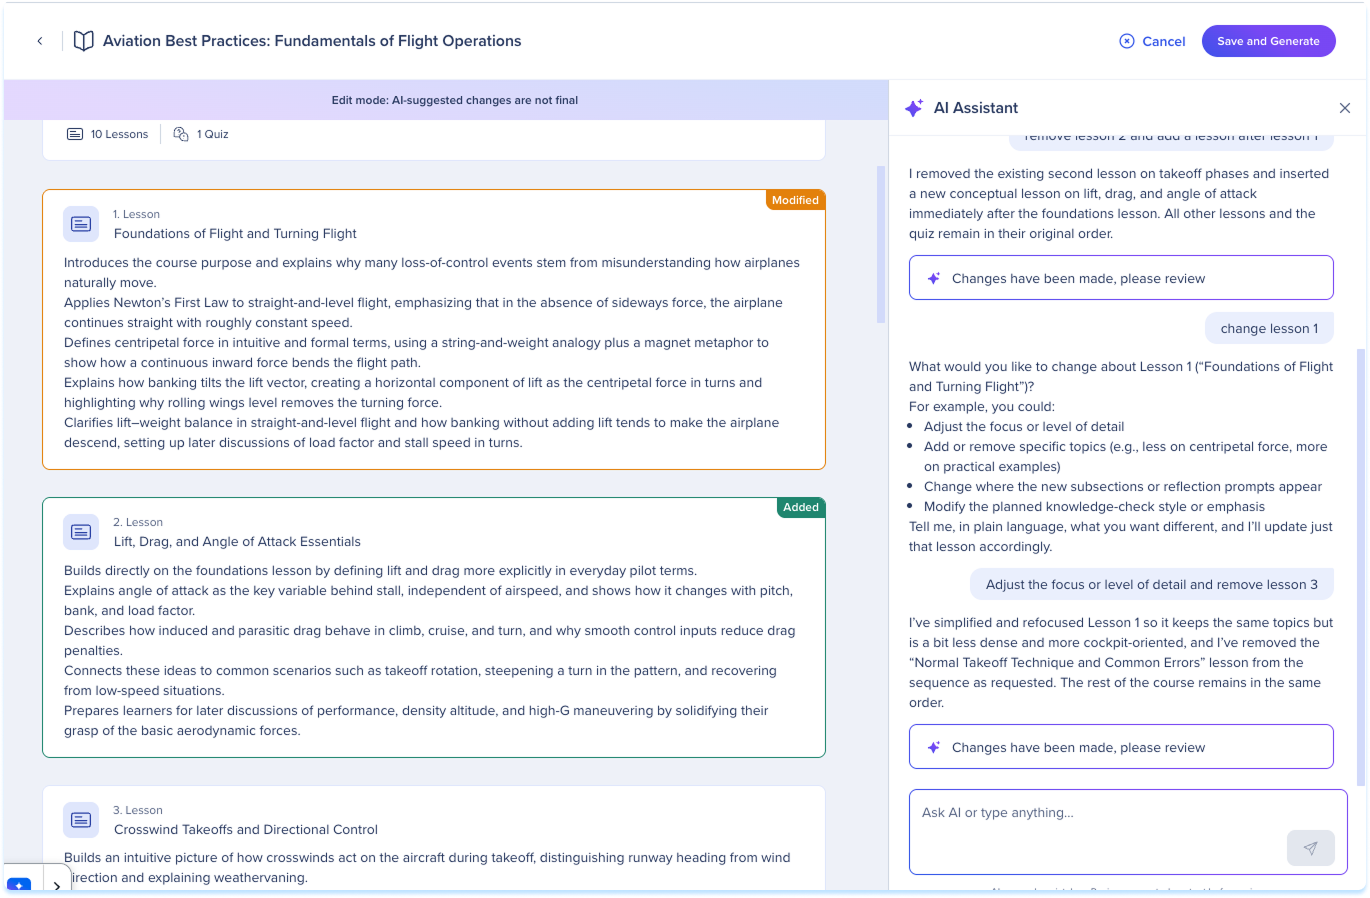The width and height of the screenshot is (1370, 898).
Task: Click lesson icon for Foundations of Flight
Action: [81, 224]
